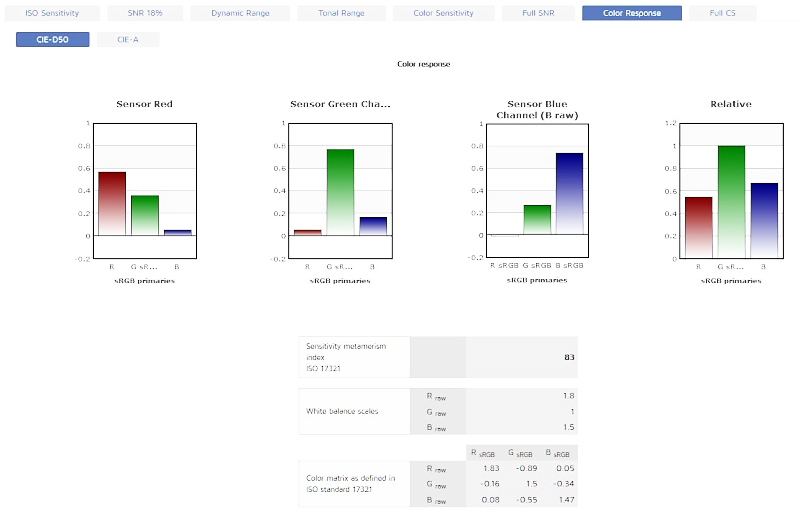
Task: Go to the Color Sensitivity tab
Action: (x=443, y=13)
